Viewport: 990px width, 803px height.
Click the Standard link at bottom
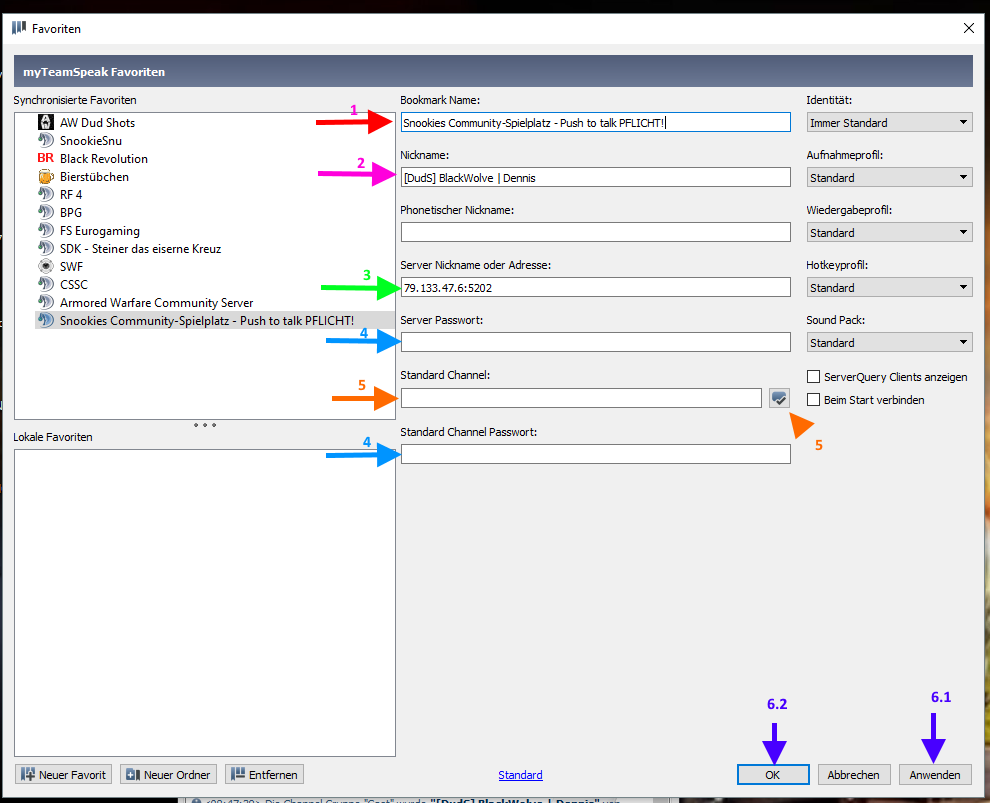pyautogui.click(x=520, y=775)
